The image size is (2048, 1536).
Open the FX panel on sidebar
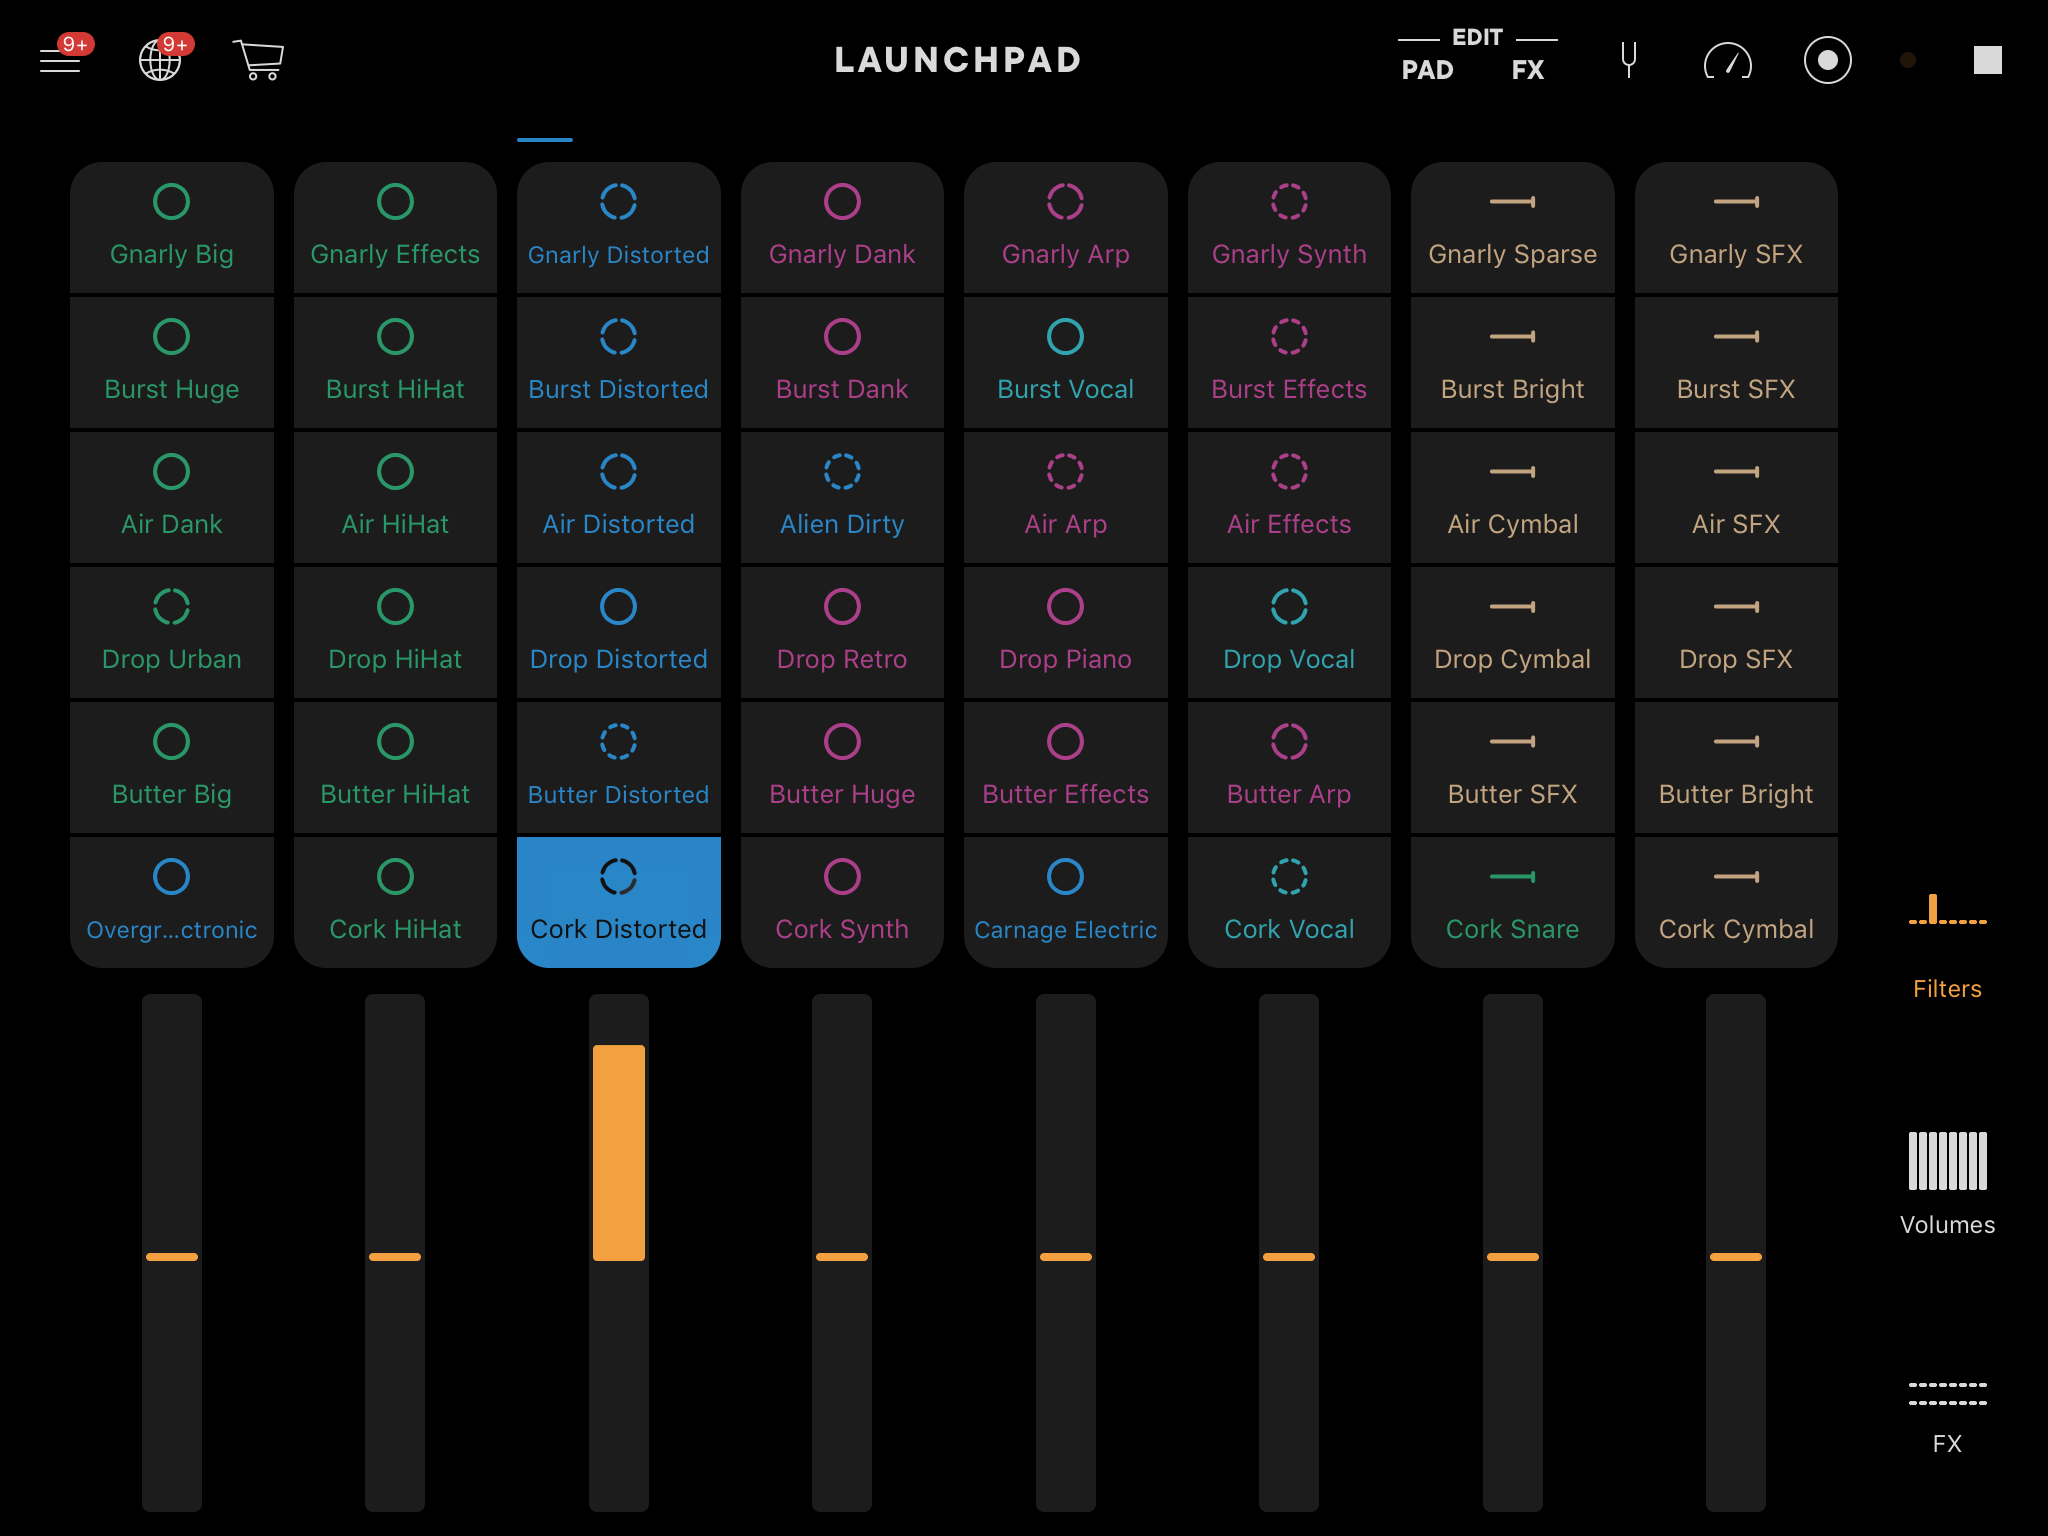point(1946,1414)
